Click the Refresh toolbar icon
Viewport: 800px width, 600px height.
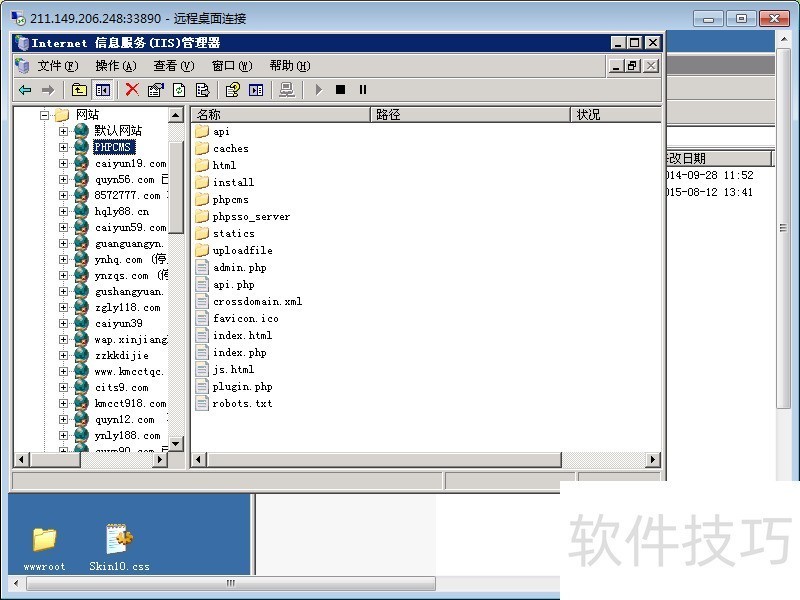tap(179, 90)
